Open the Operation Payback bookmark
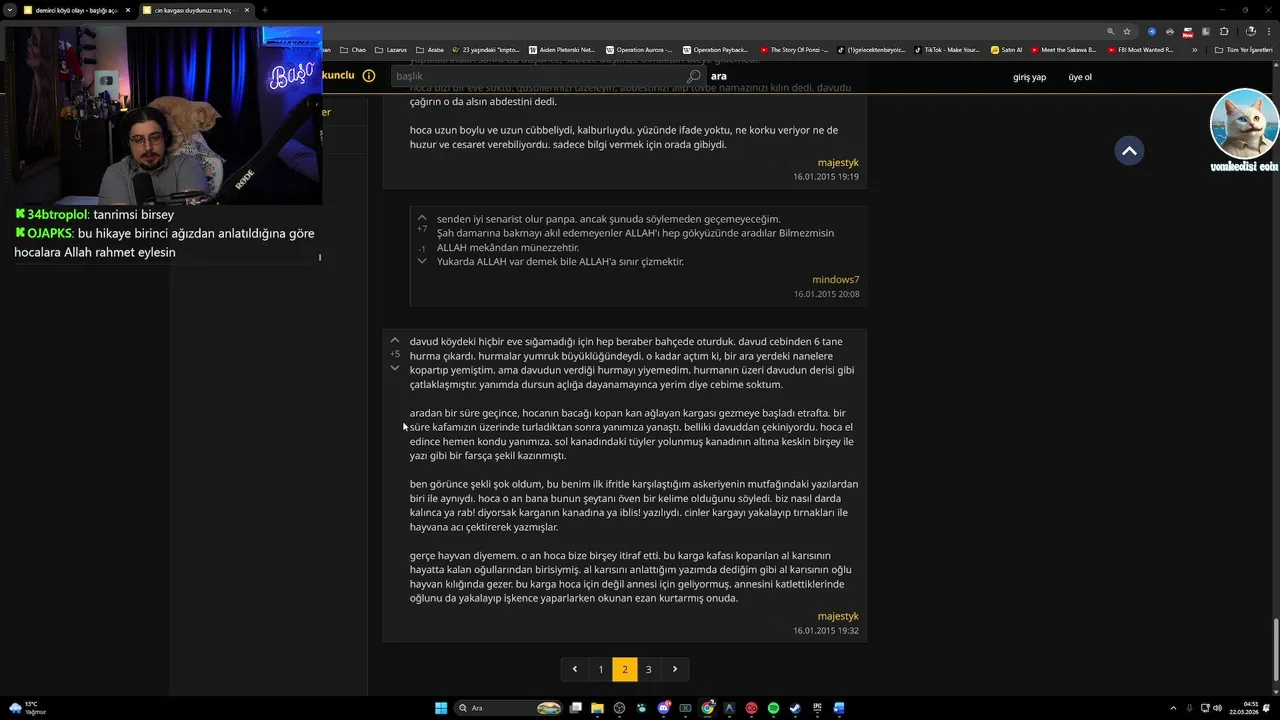The height and width of the screenshot is (720, 1280). point(716,50)
